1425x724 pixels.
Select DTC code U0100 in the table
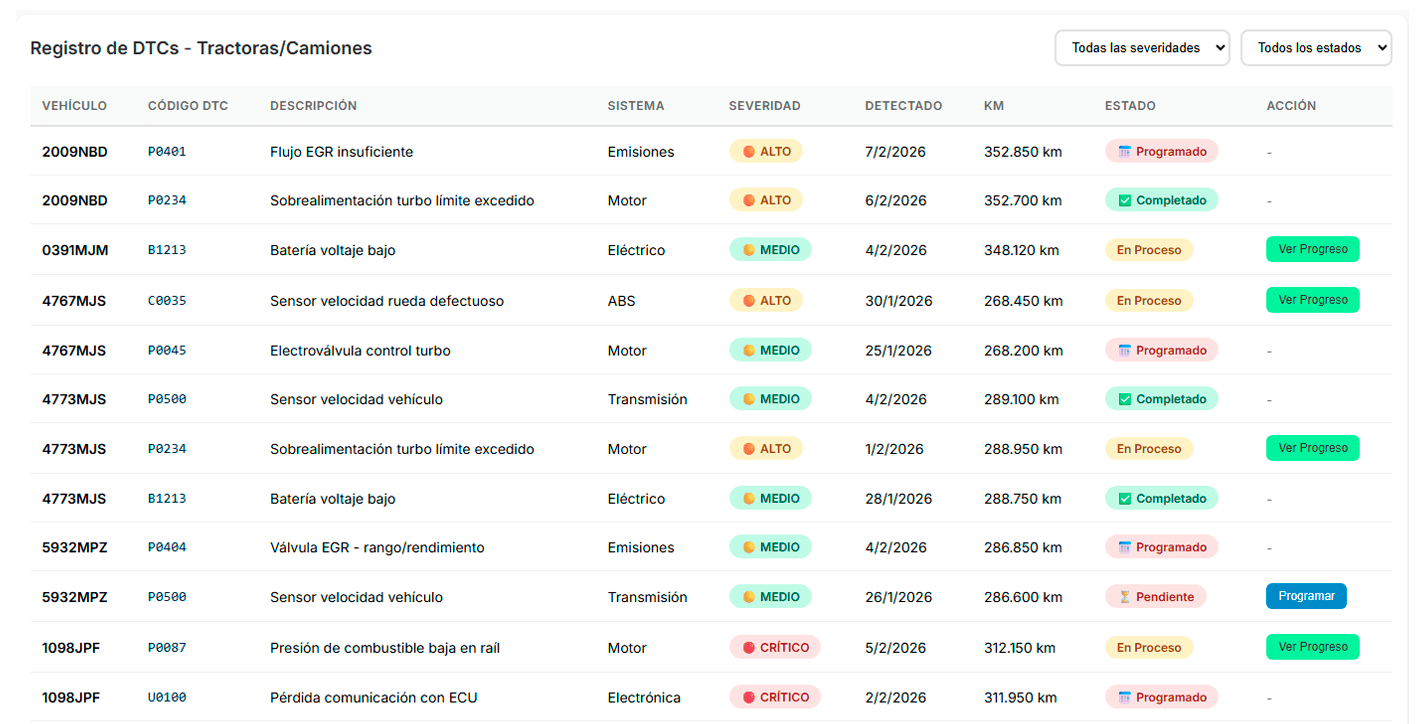tap(167, 698)
